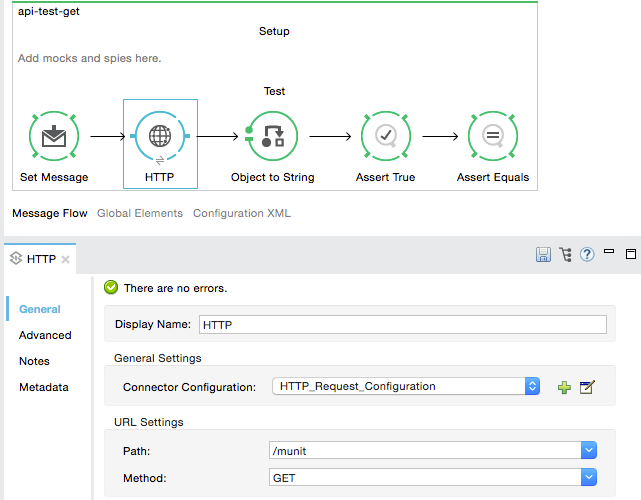
Task: Click the HTTP connector globe icon
Action: [160, 136]
